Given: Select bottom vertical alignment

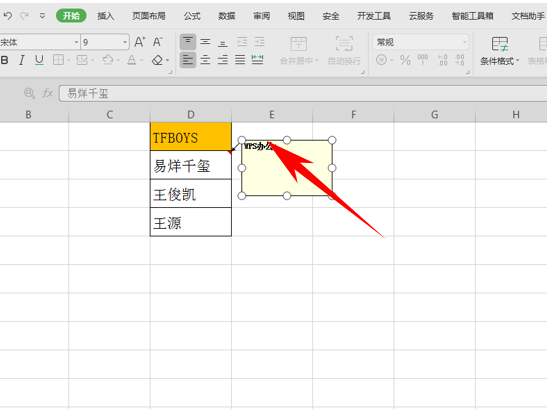Looking at the screenshot, I should (223, 42).
